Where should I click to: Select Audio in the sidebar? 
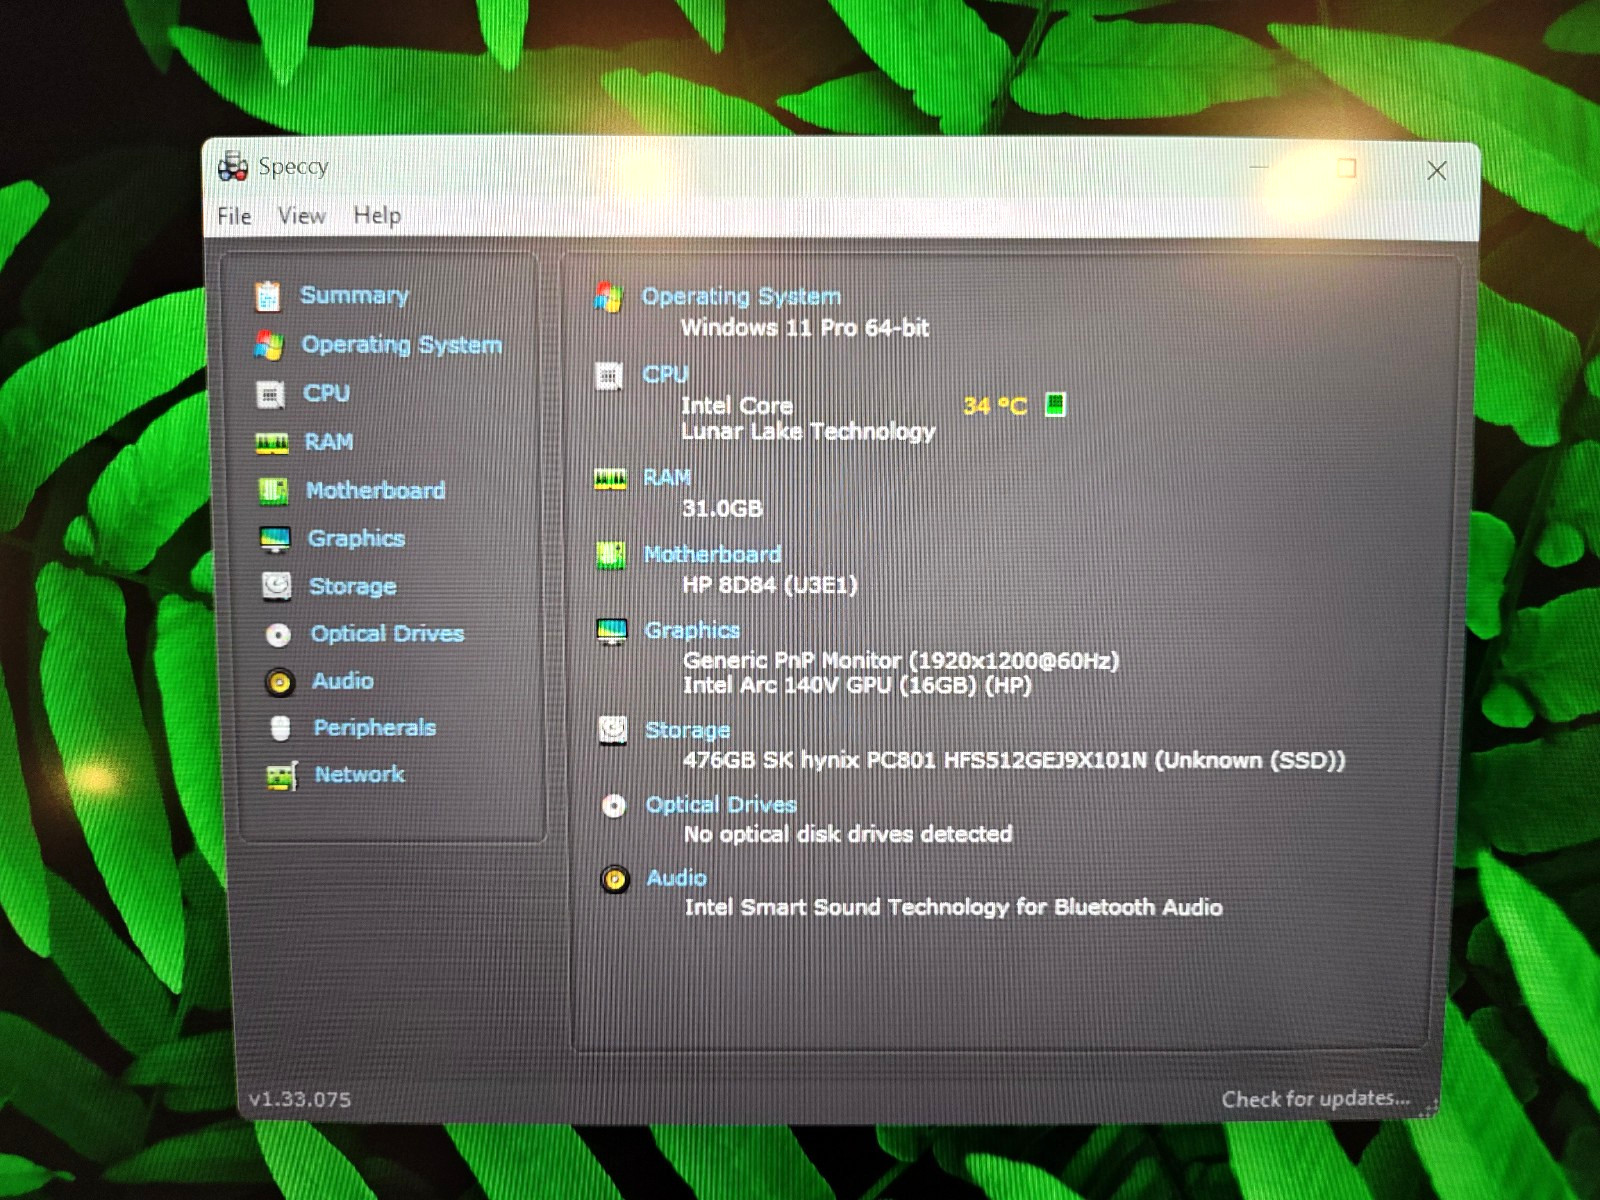(342, 681)
